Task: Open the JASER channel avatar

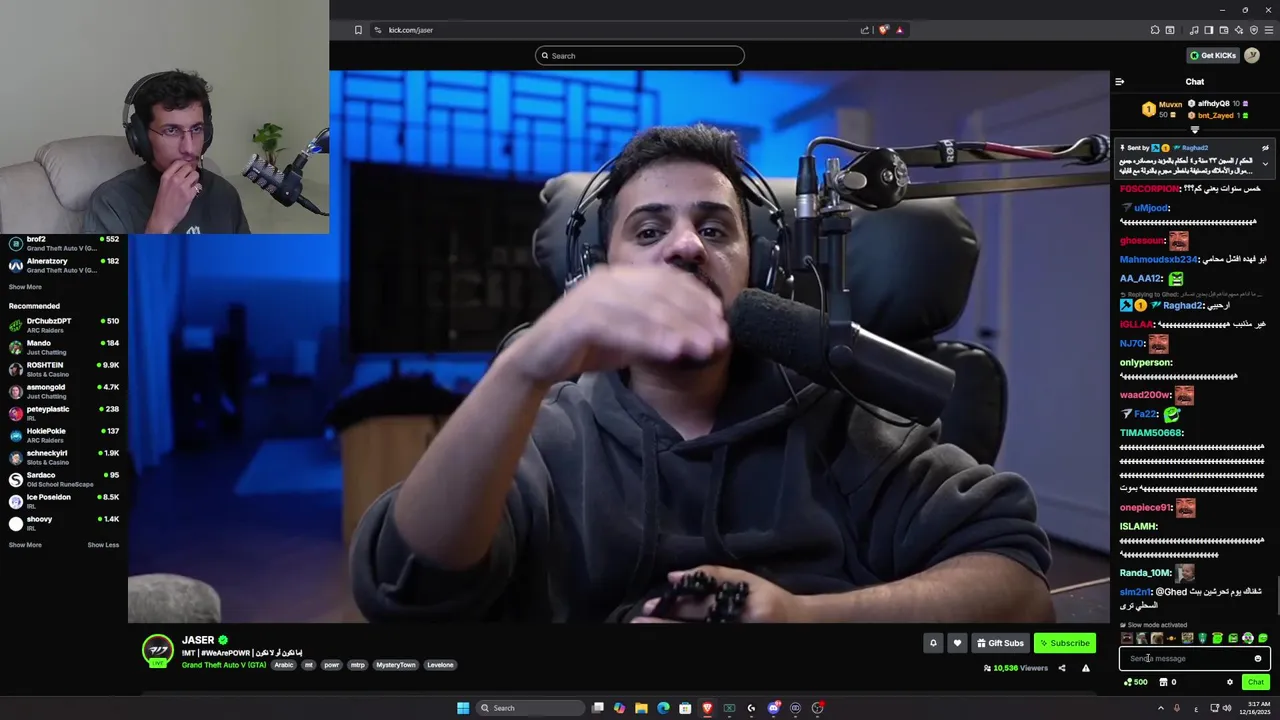Action: 158,650
